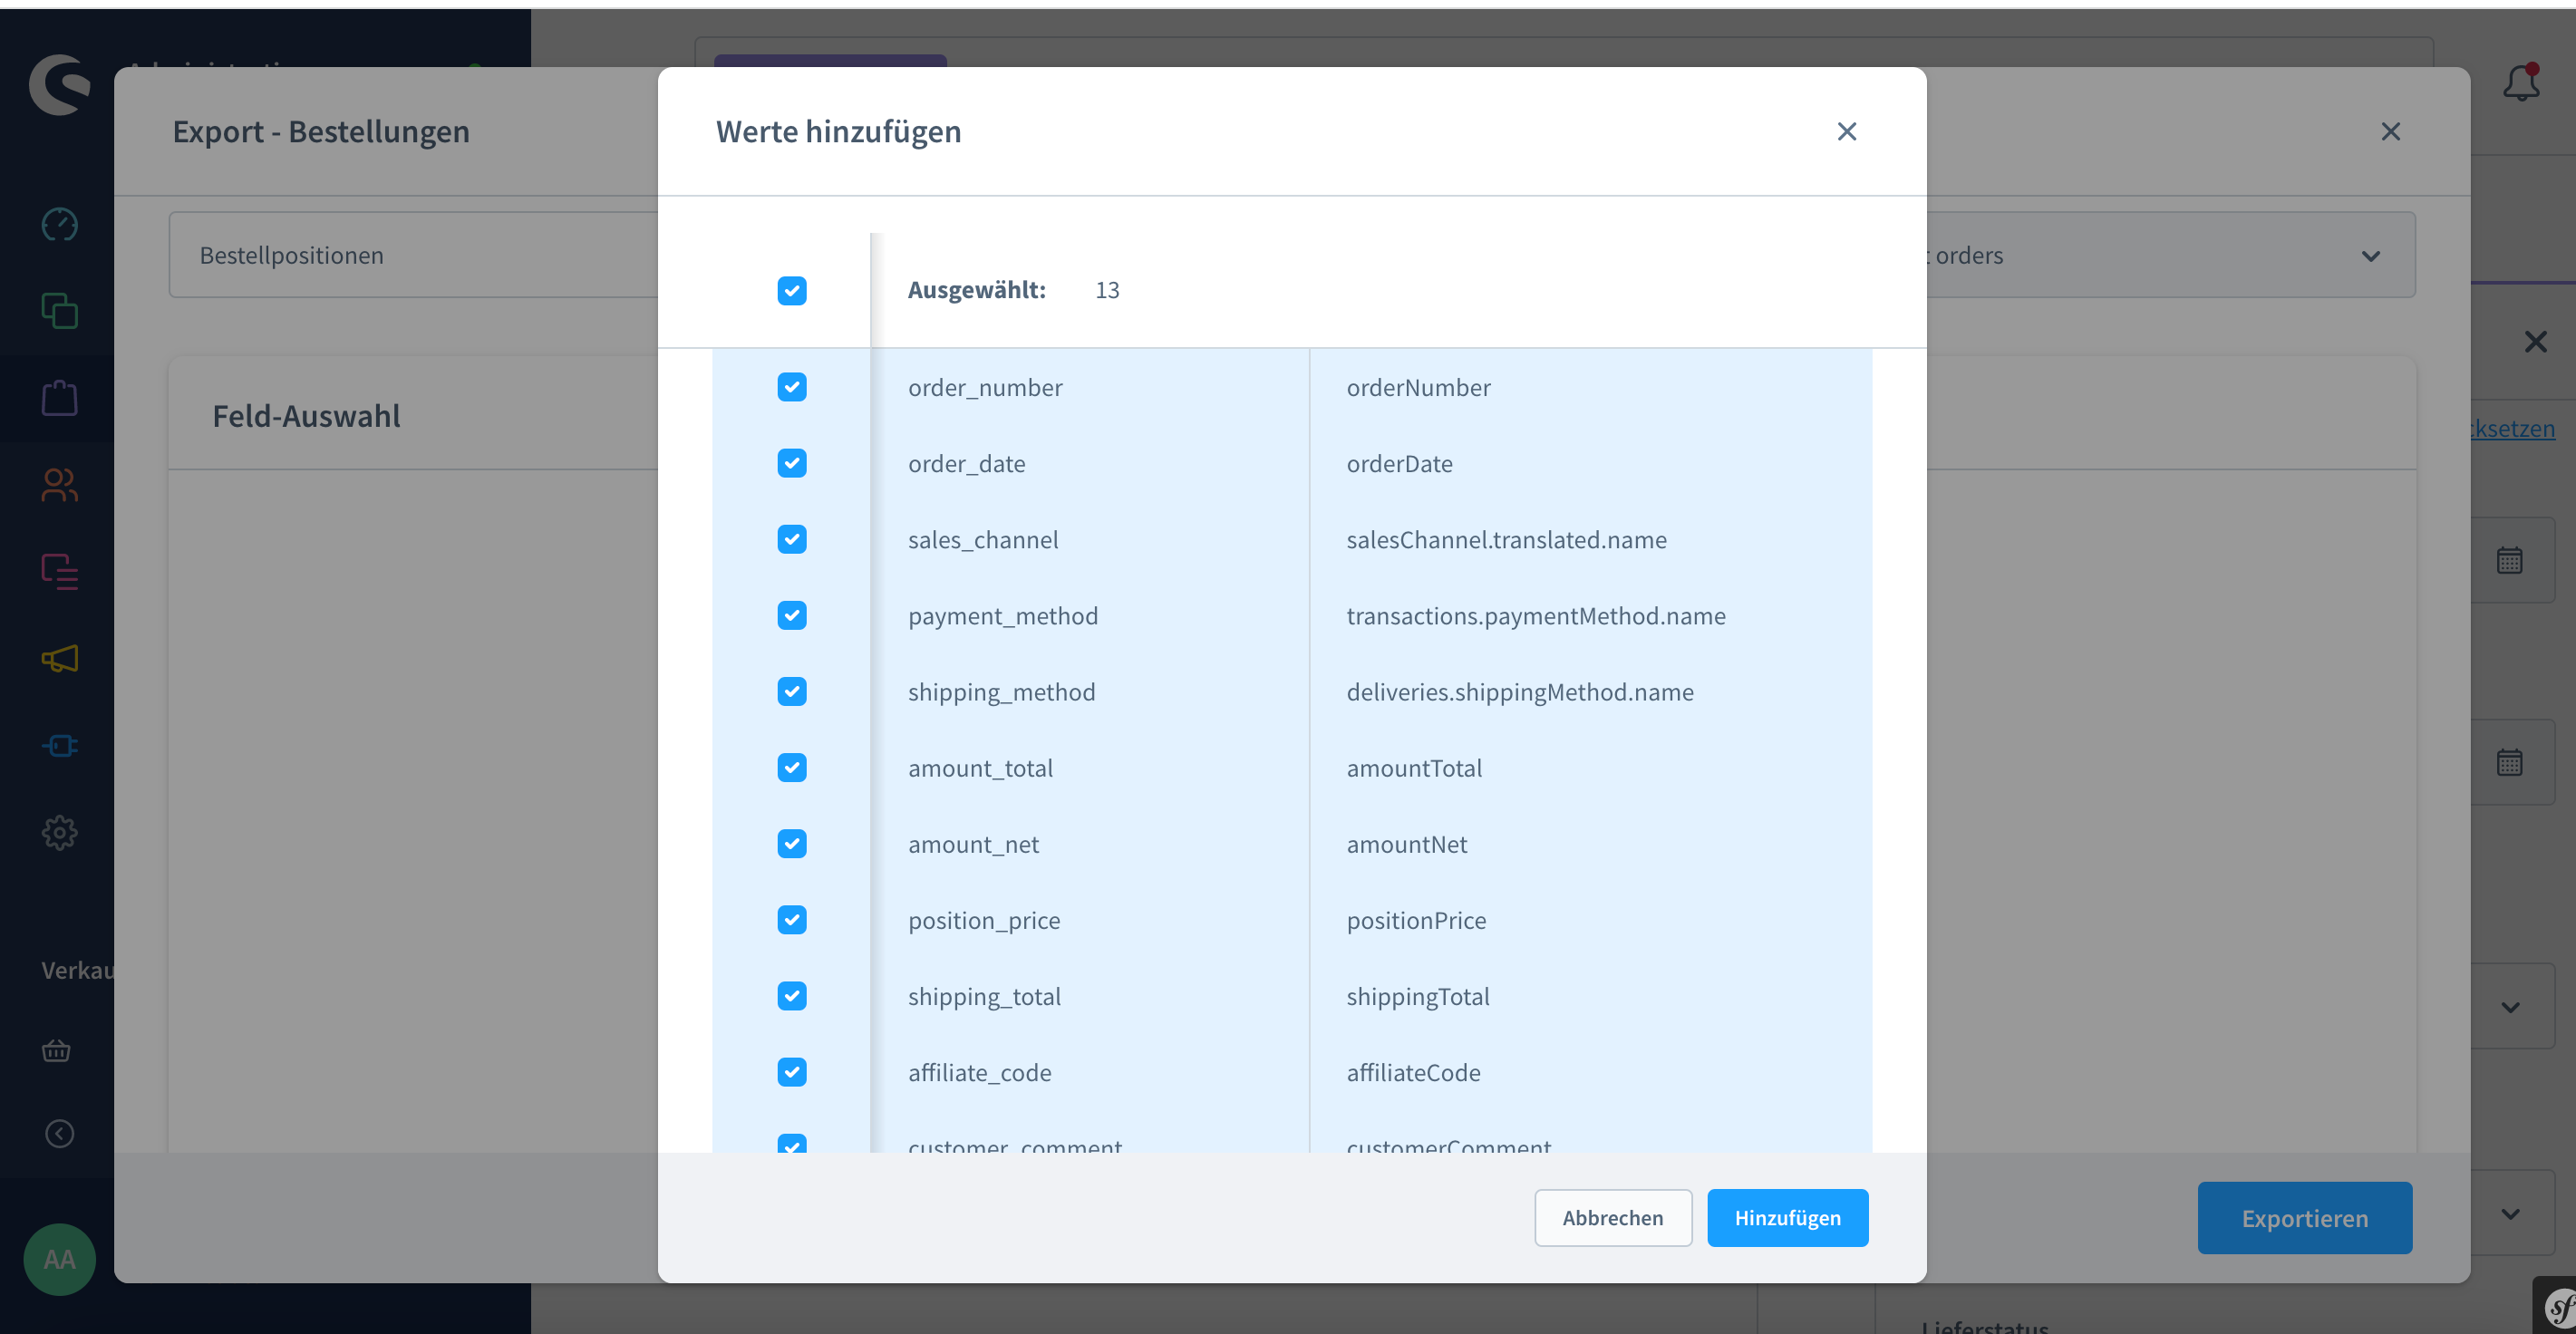The image size is (2576, 1334).
Task: Open the Extensions plug icon in sidebar
Action: [x=60, y=745]
